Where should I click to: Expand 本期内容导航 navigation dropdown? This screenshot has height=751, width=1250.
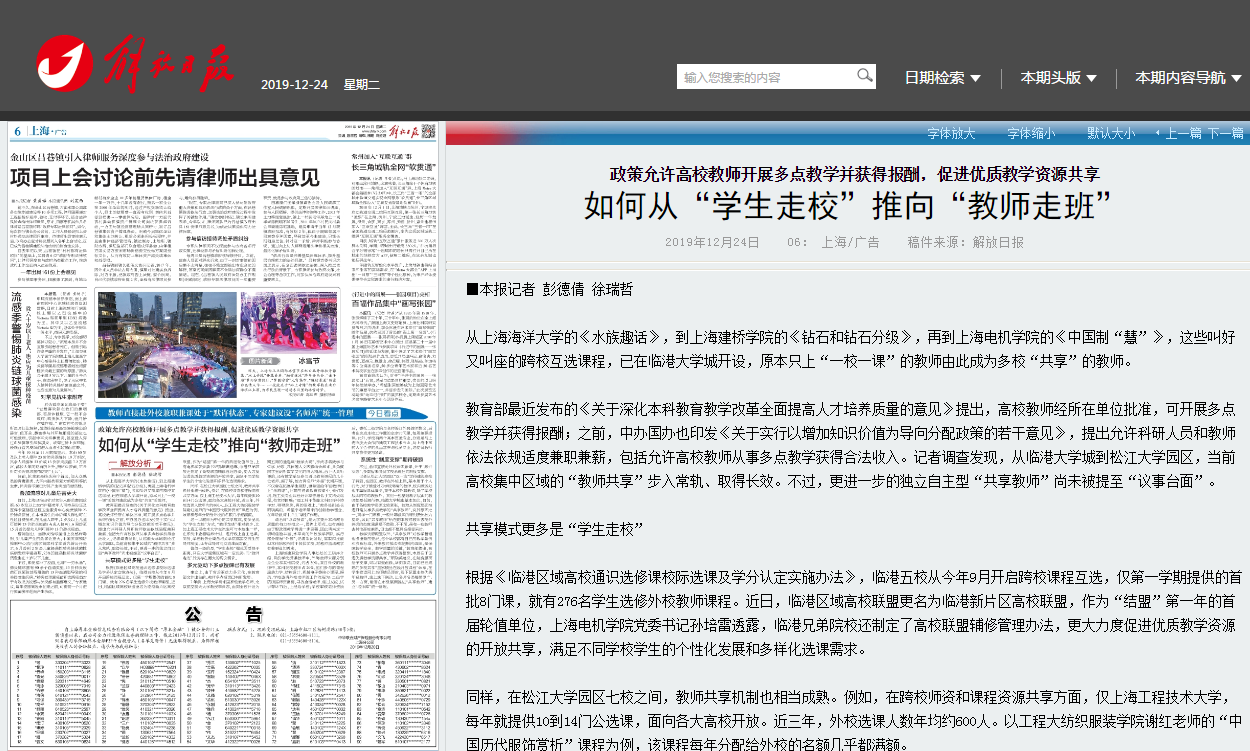pyautogui.click(x=1187, y=78)
